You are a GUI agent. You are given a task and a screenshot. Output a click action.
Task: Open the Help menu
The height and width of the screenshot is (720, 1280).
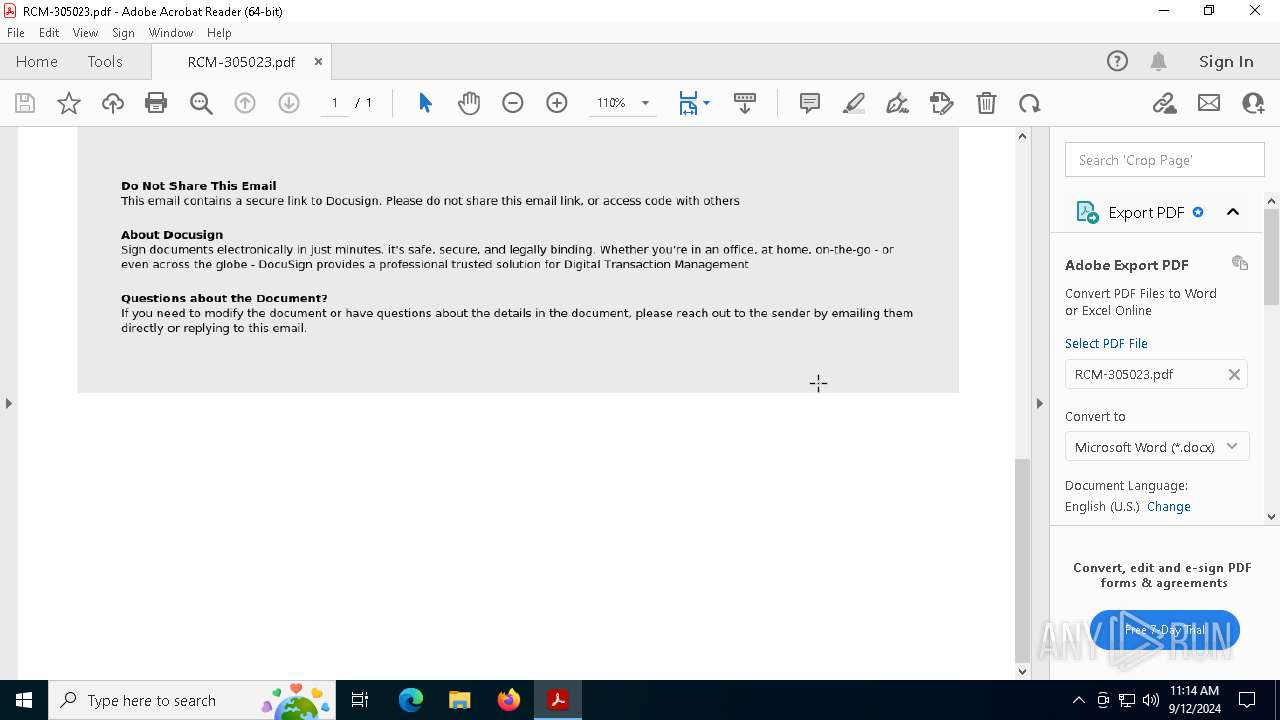pos(219,33)
